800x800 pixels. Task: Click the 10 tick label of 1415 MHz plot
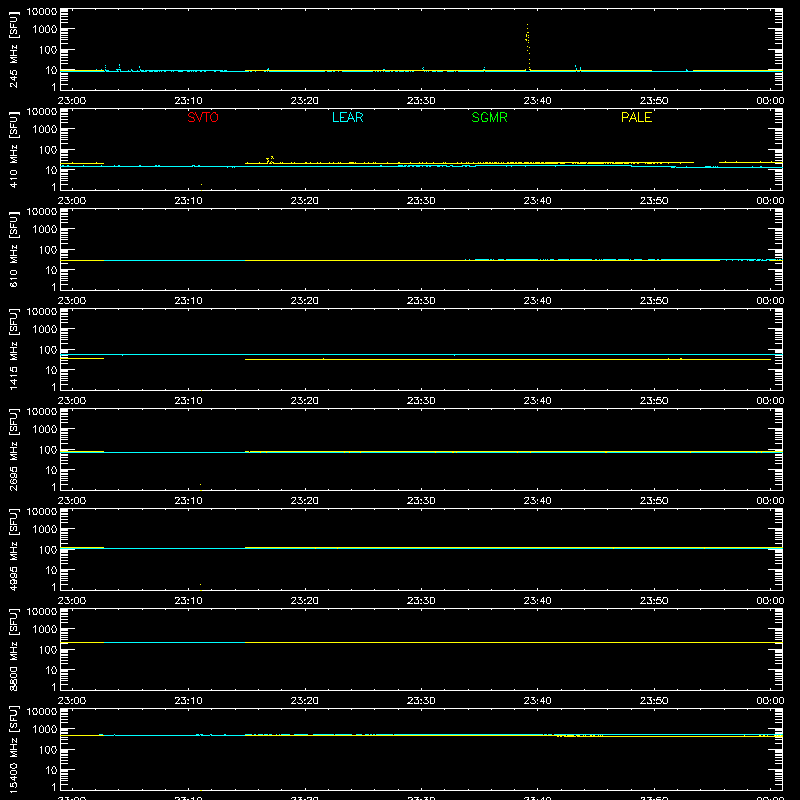pos(51,370)
